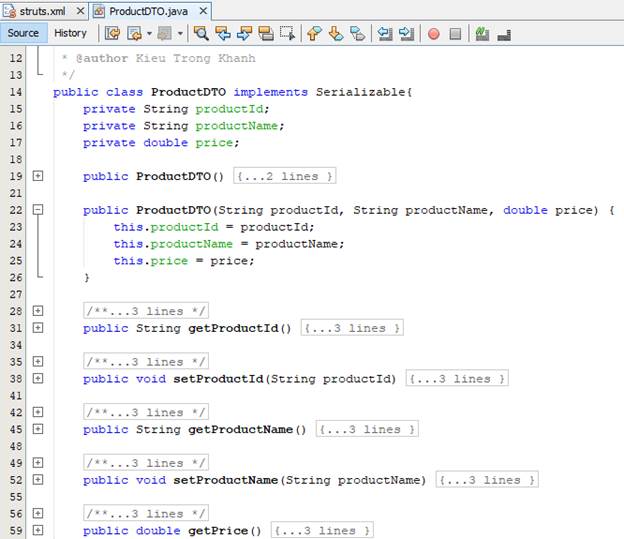Viewport: 624px width, 539px height.
Task: Click the collapsed Javadoc box on line 42
Action: pos(146,412)
